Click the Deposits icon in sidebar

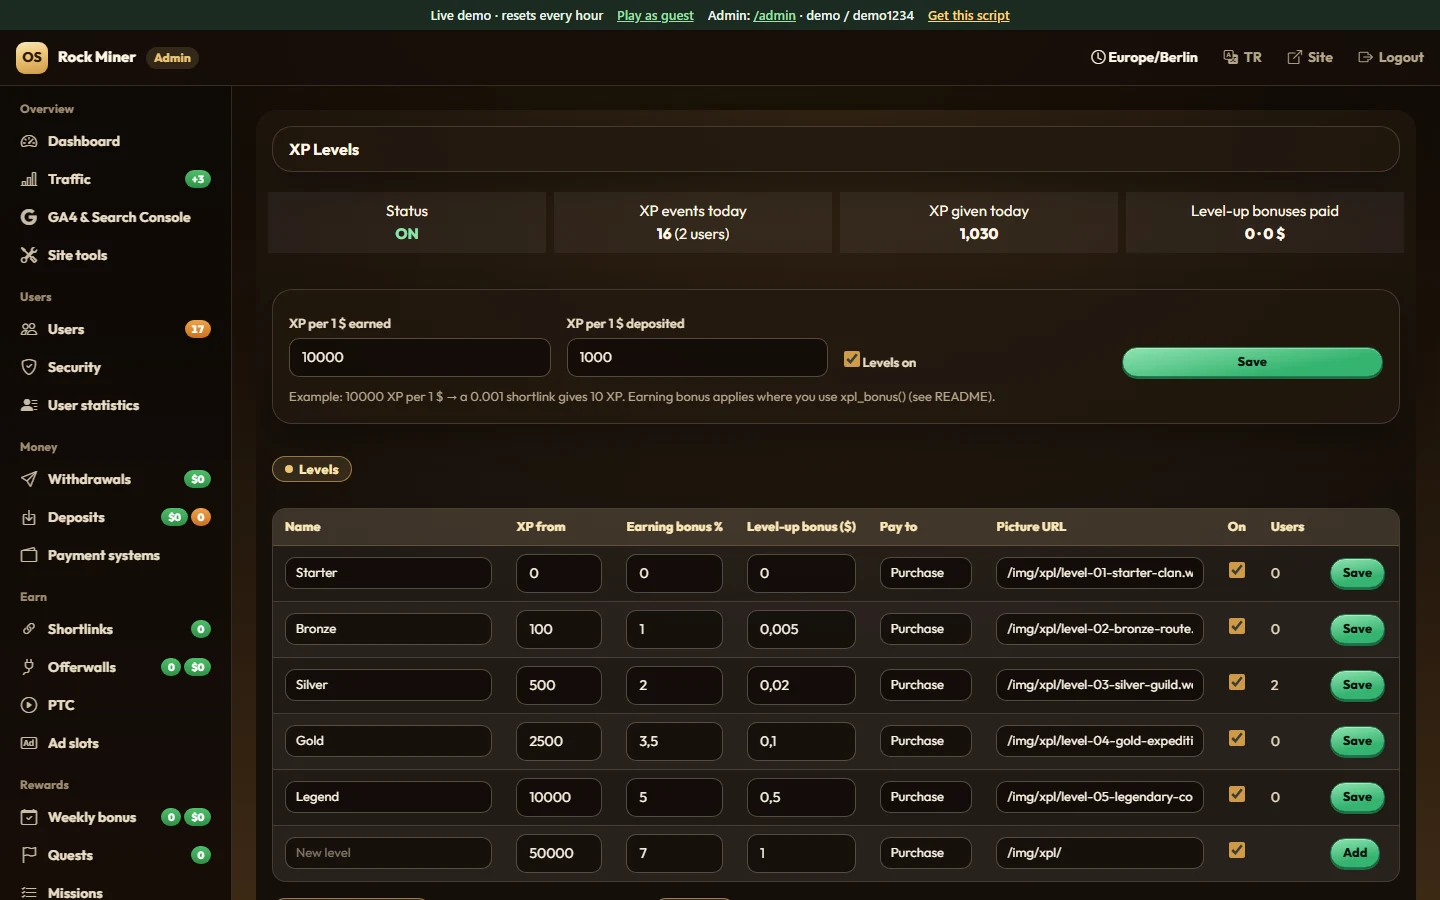pyautogui.click(x=29, y=517)
